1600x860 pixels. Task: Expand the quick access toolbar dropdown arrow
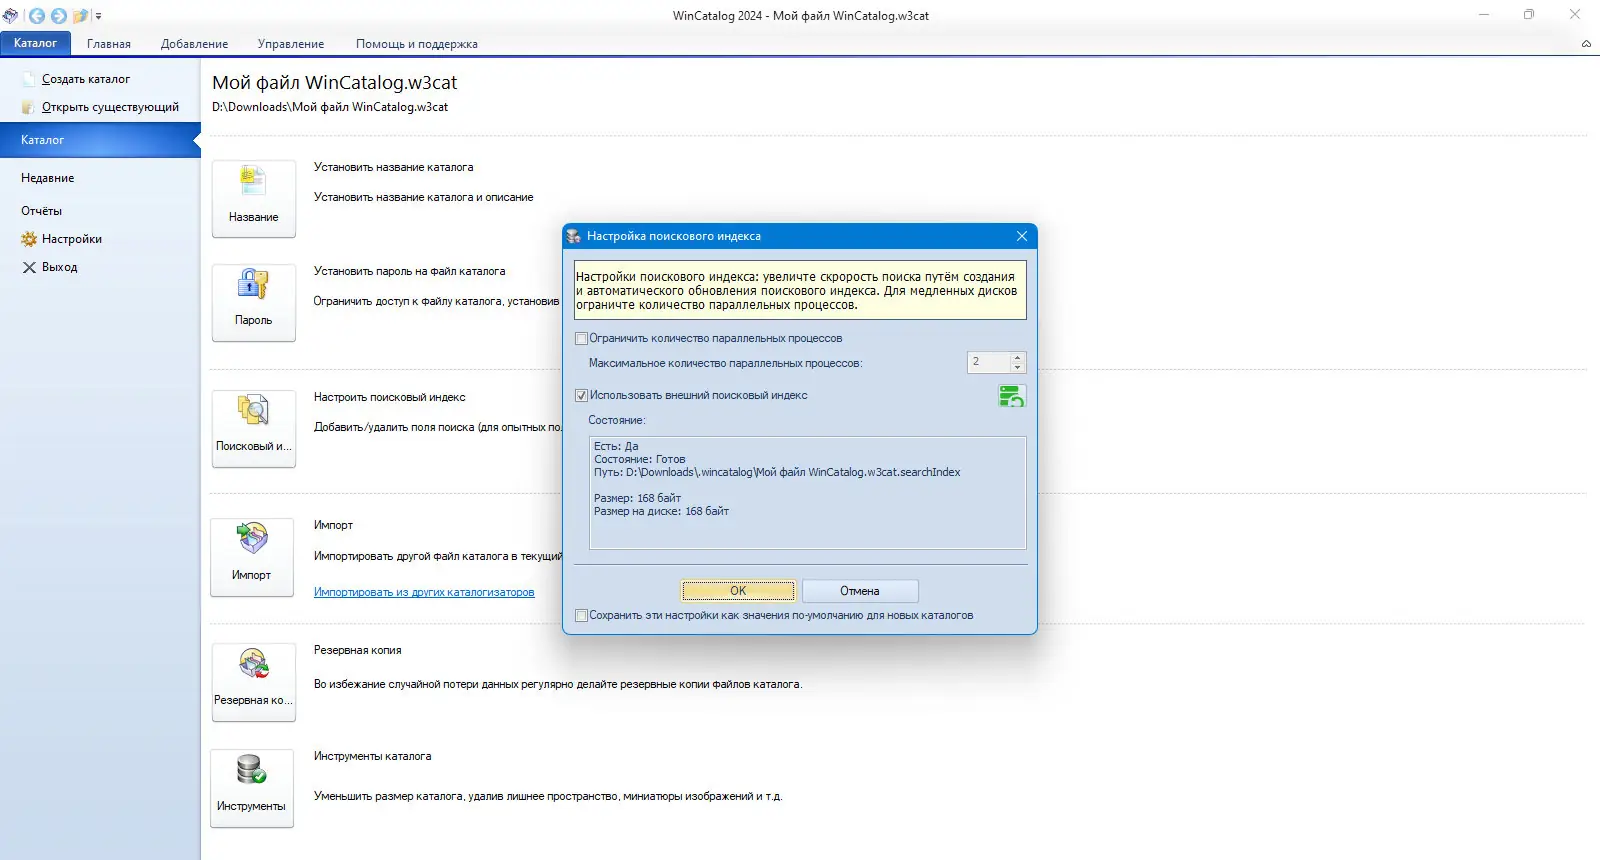click(x=98, y=16)
